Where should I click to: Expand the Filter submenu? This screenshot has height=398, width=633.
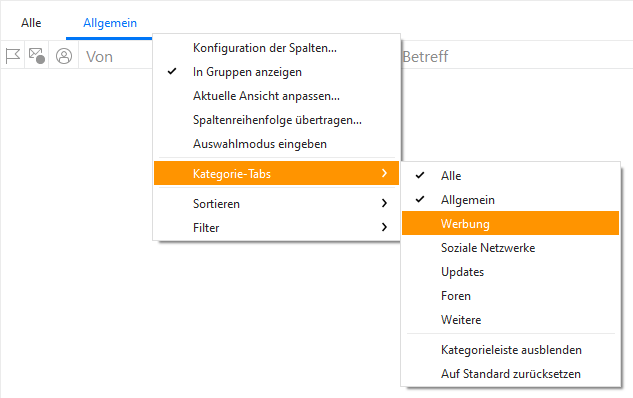(x=277, y=228)
